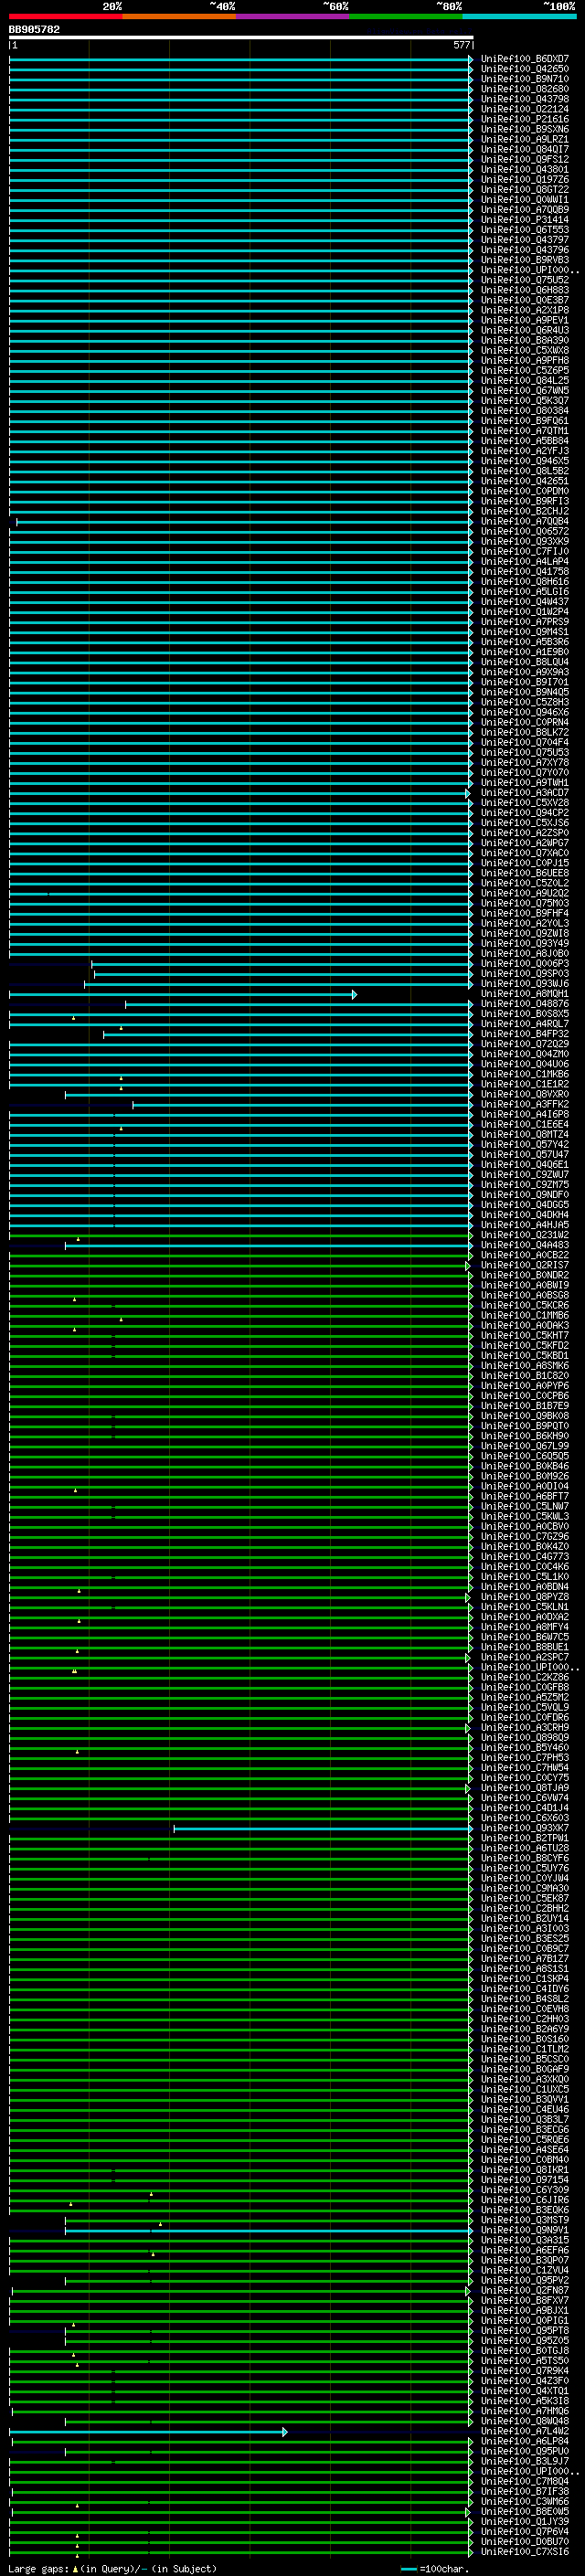This screenshot has height=2576, width=585.
Task: Select UniRef100_Q84QI7 entry
Action: click(525, 150)
